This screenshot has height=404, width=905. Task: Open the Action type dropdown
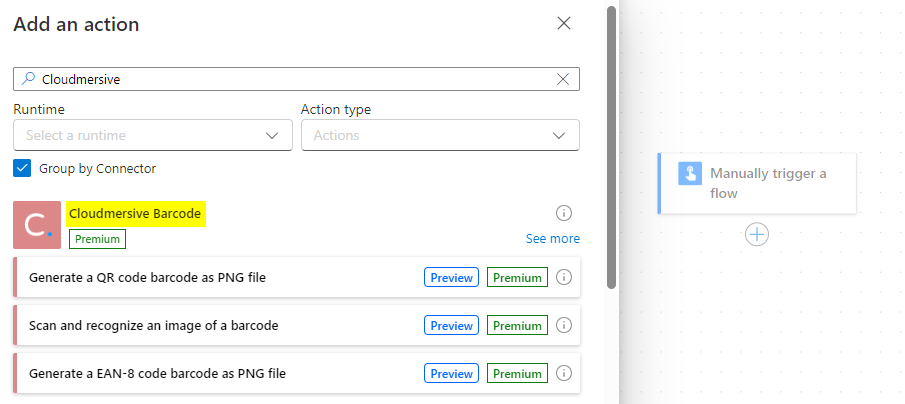point(440,135)
